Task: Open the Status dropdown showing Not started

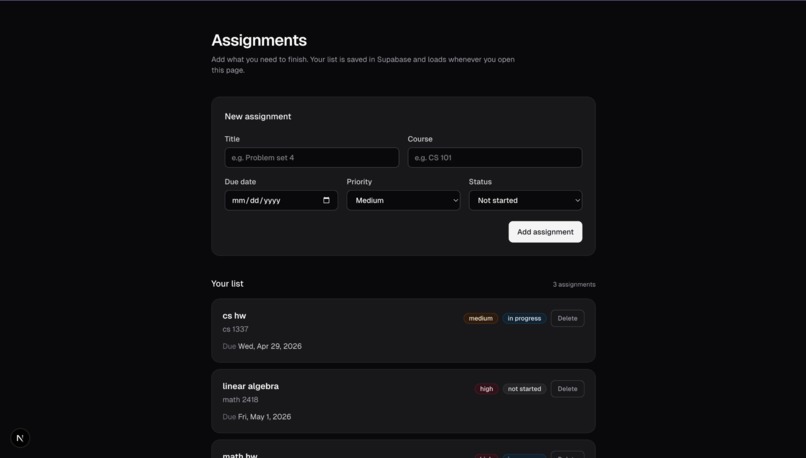Action: coord(525,200)
